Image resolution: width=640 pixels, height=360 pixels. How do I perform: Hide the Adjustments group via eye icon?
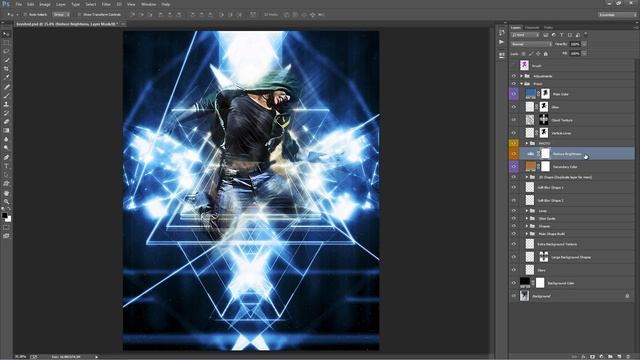coord(514,76)
